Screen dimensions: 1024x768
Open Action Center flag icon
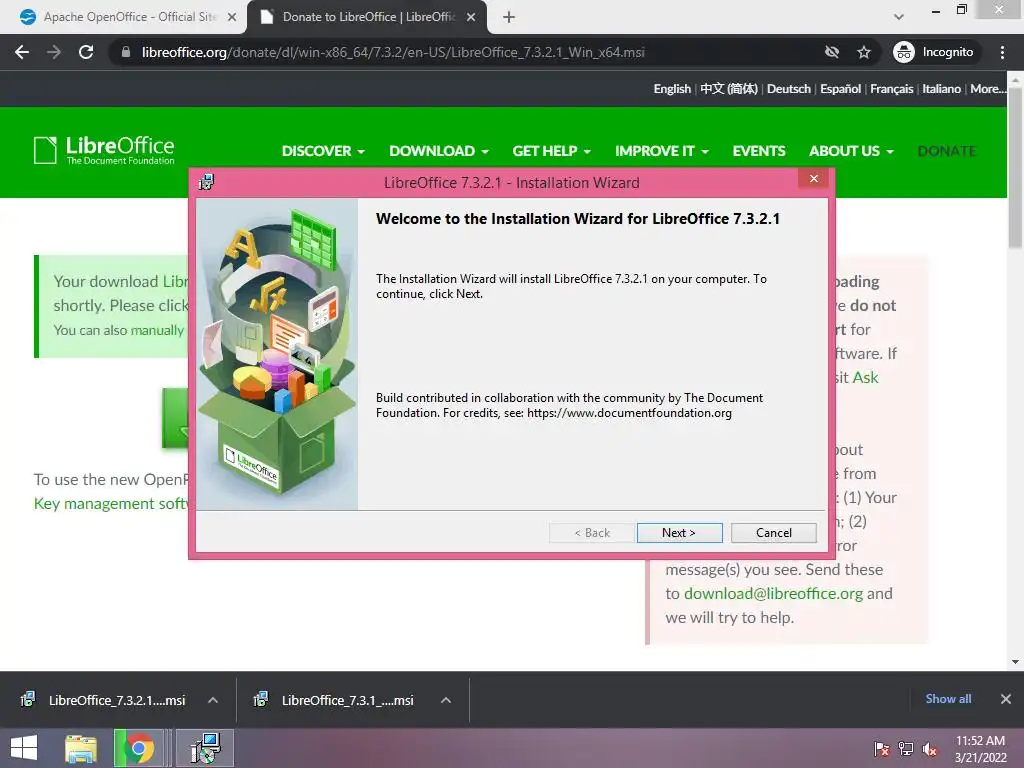[882, 749]
